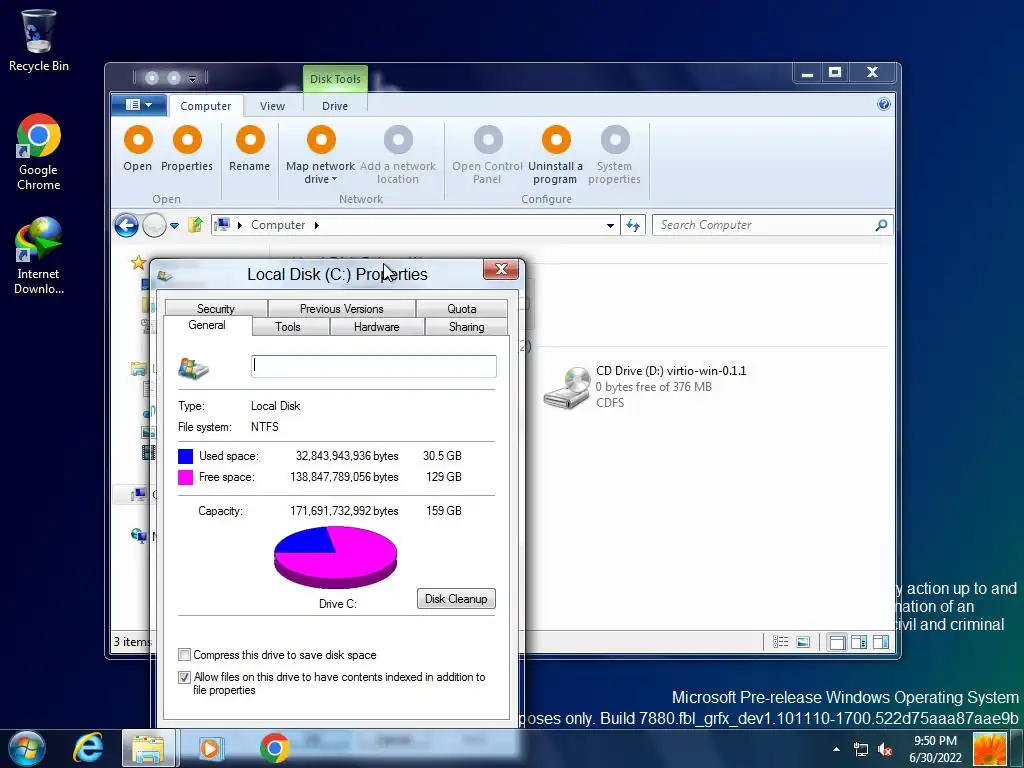The image size is (1024, 768).
Task: Open the Previous Versions tab
Action: (342, 308)
